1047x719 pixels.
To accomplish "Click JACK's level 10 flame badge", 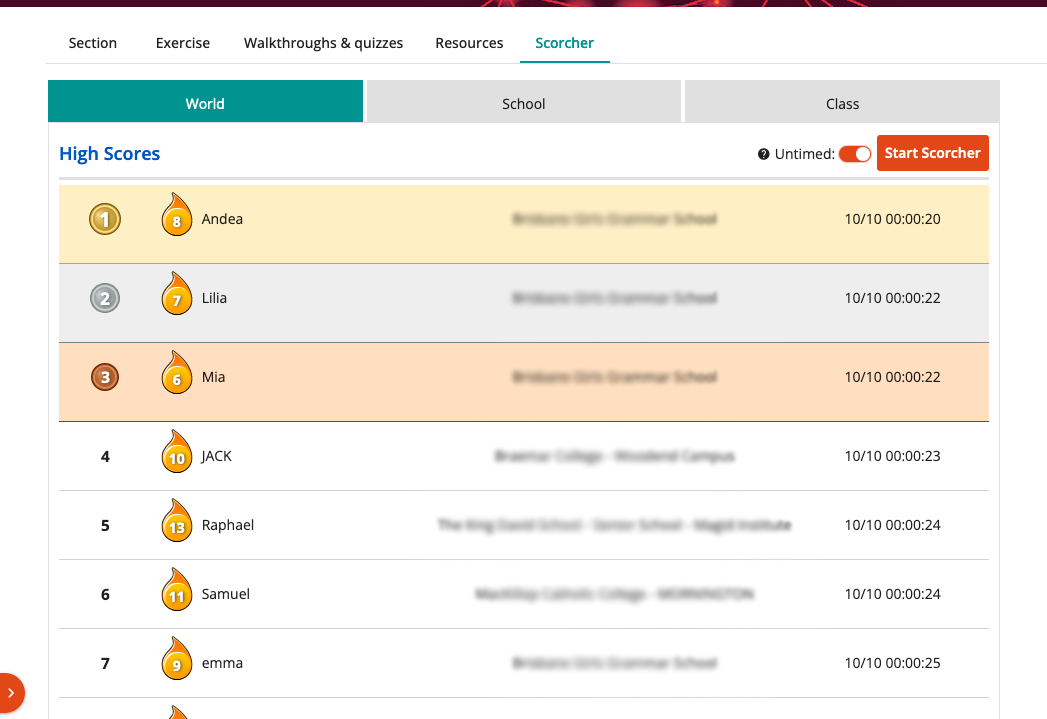I will pyautogui.click(x=176, y=452).
